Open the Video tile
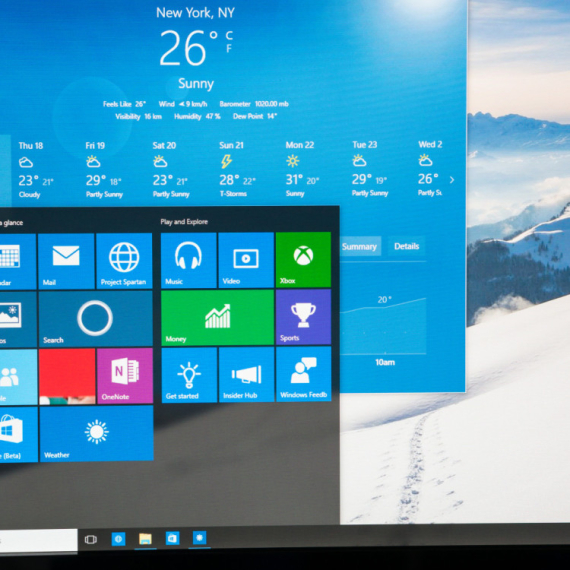570x570 pixels. point(246,260)
